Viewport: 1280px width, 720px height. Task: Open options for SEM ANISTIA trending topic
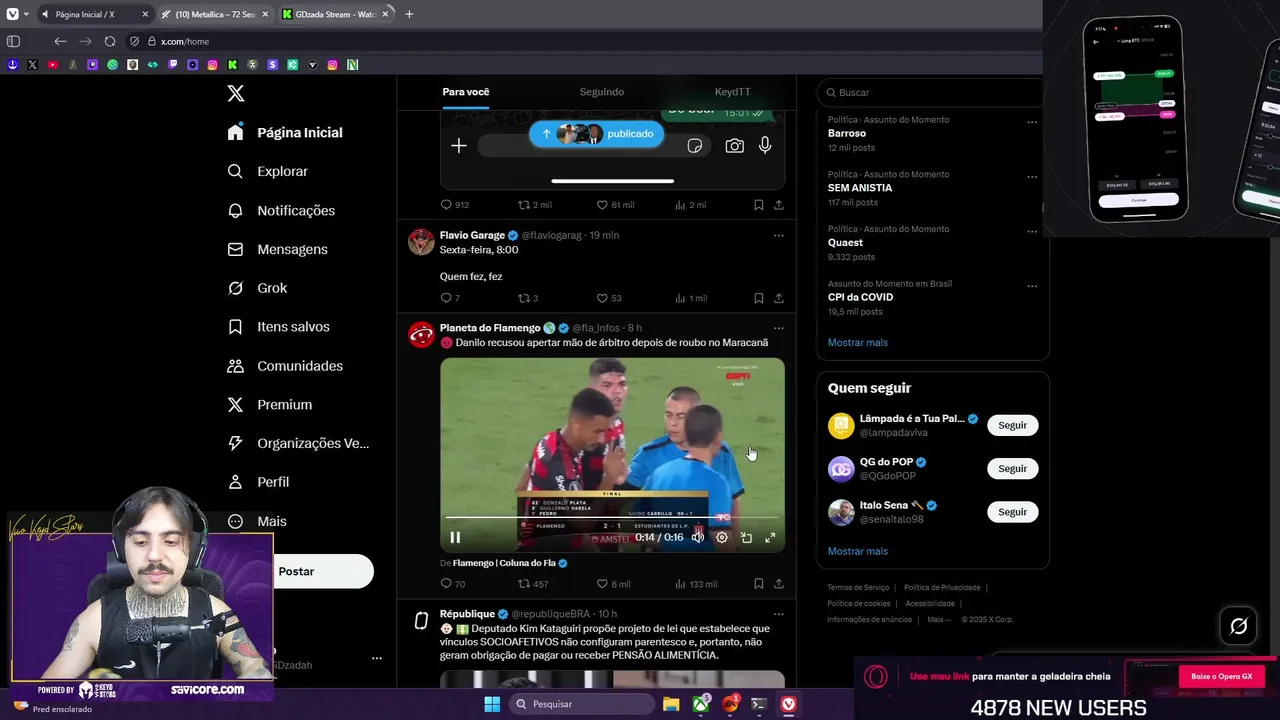coord(1032,177)
